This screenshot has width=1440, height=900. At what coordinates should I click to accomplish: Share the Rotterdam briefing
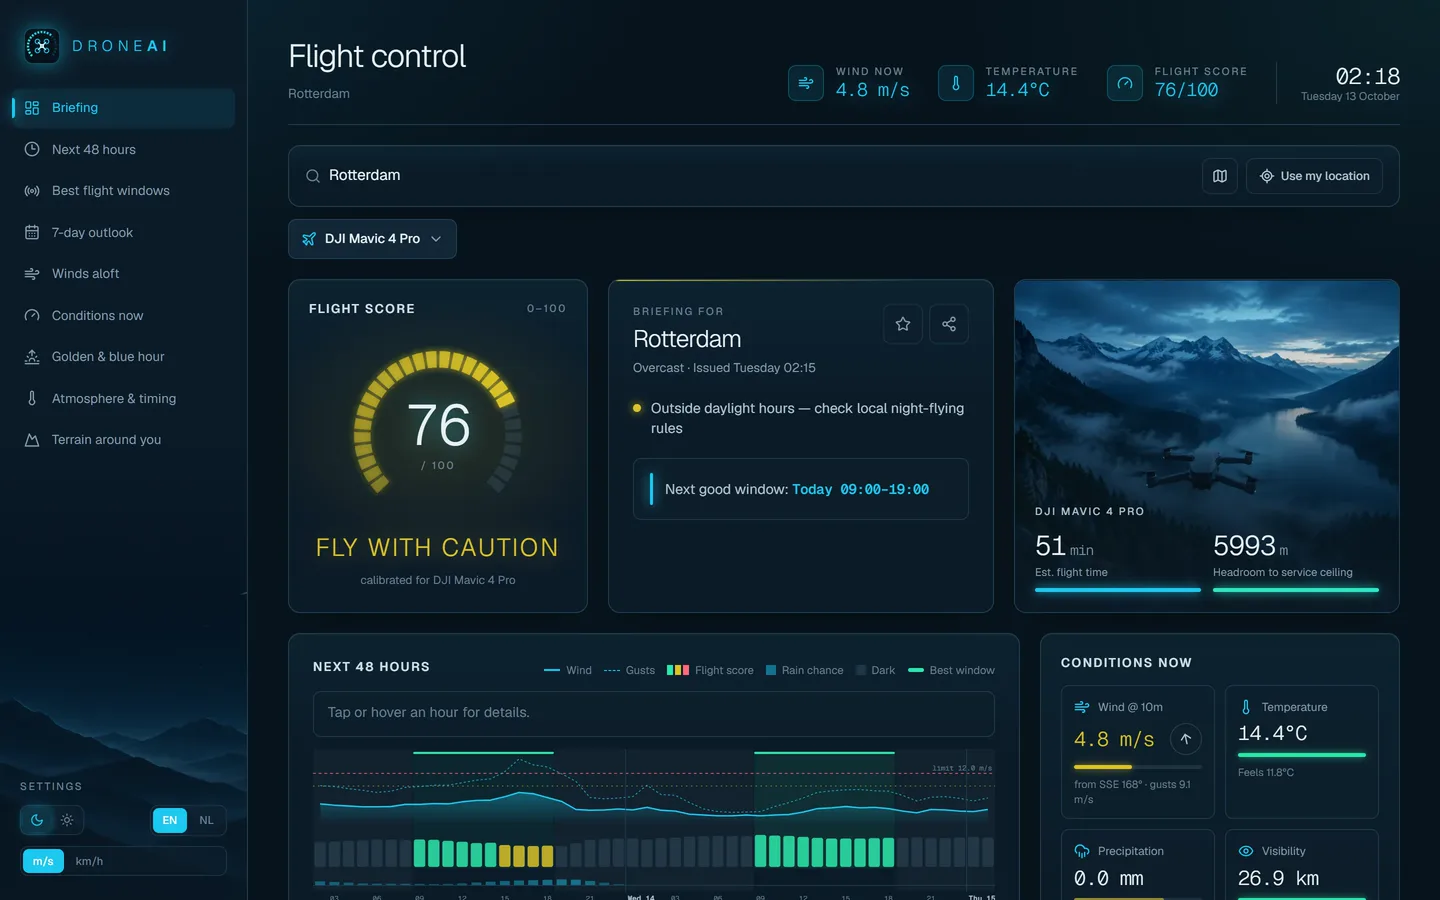point(949,324)
